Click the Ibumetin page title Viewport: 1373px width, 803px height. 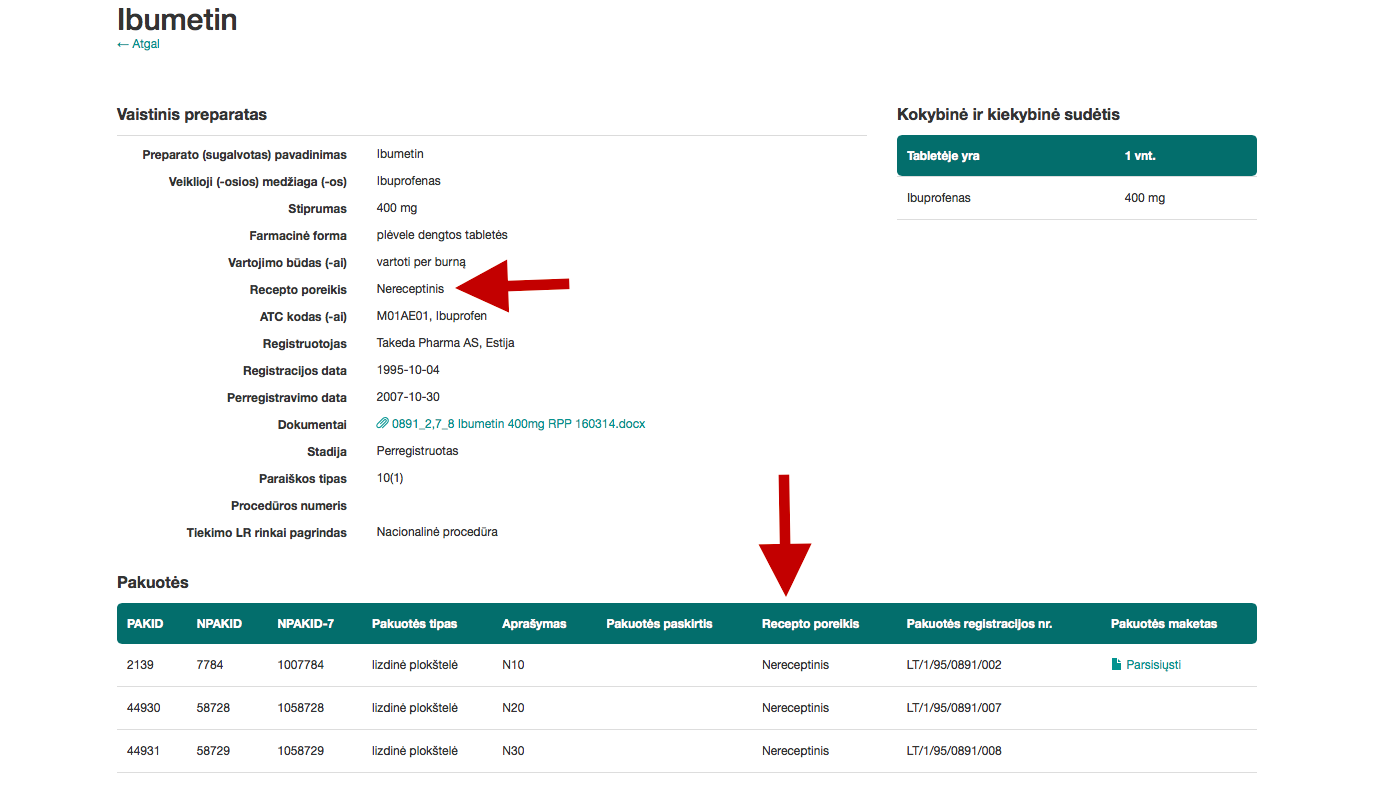[x=177, y=19]
